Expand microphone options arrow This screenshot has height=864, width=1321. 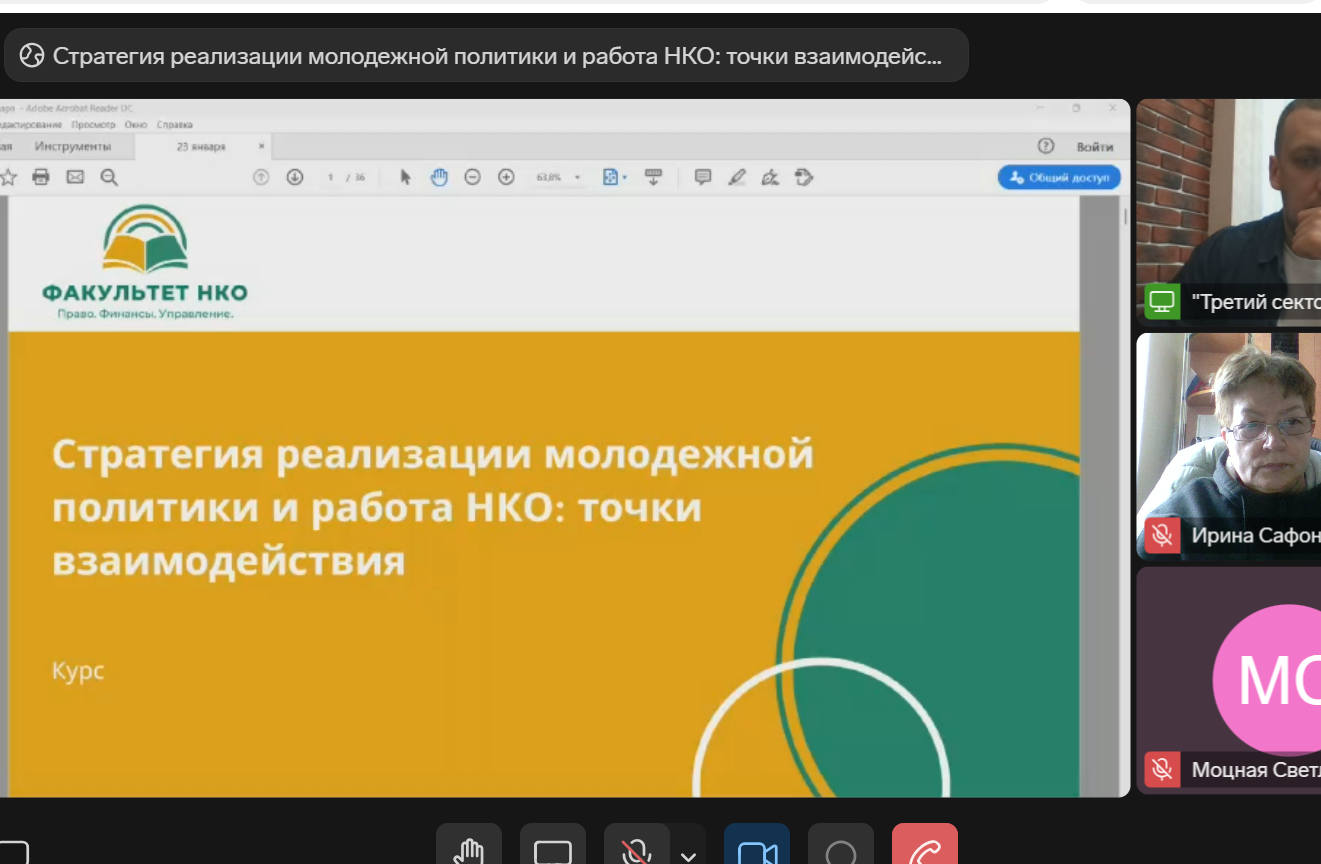[x=688, y=856]
